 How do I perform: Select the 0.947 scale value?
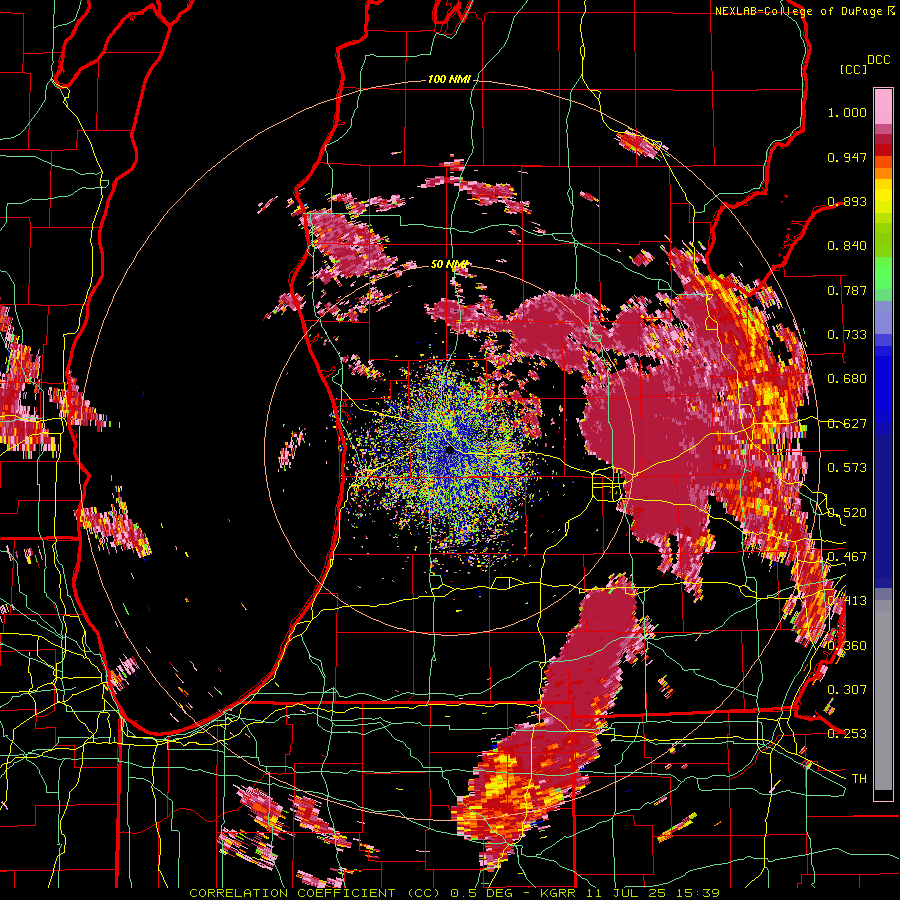847,157
